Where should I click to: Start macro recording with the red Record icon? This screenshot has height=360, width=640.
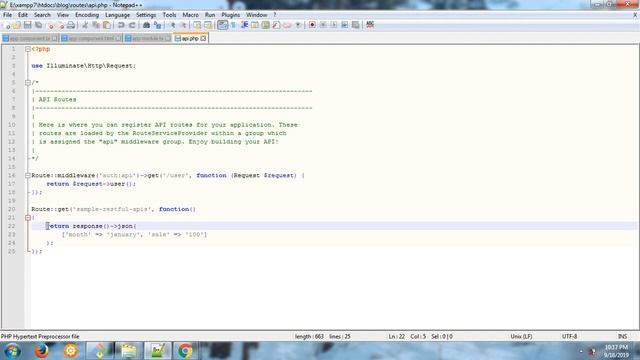(312, 25)
